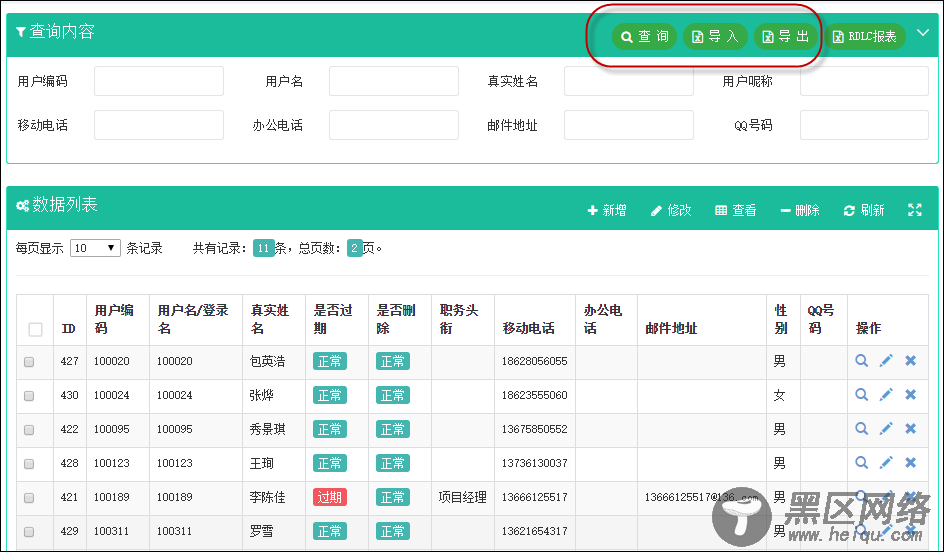944x552 pixels.
Task: Check the checkbox for row ID 428
Action: (29, 464)
